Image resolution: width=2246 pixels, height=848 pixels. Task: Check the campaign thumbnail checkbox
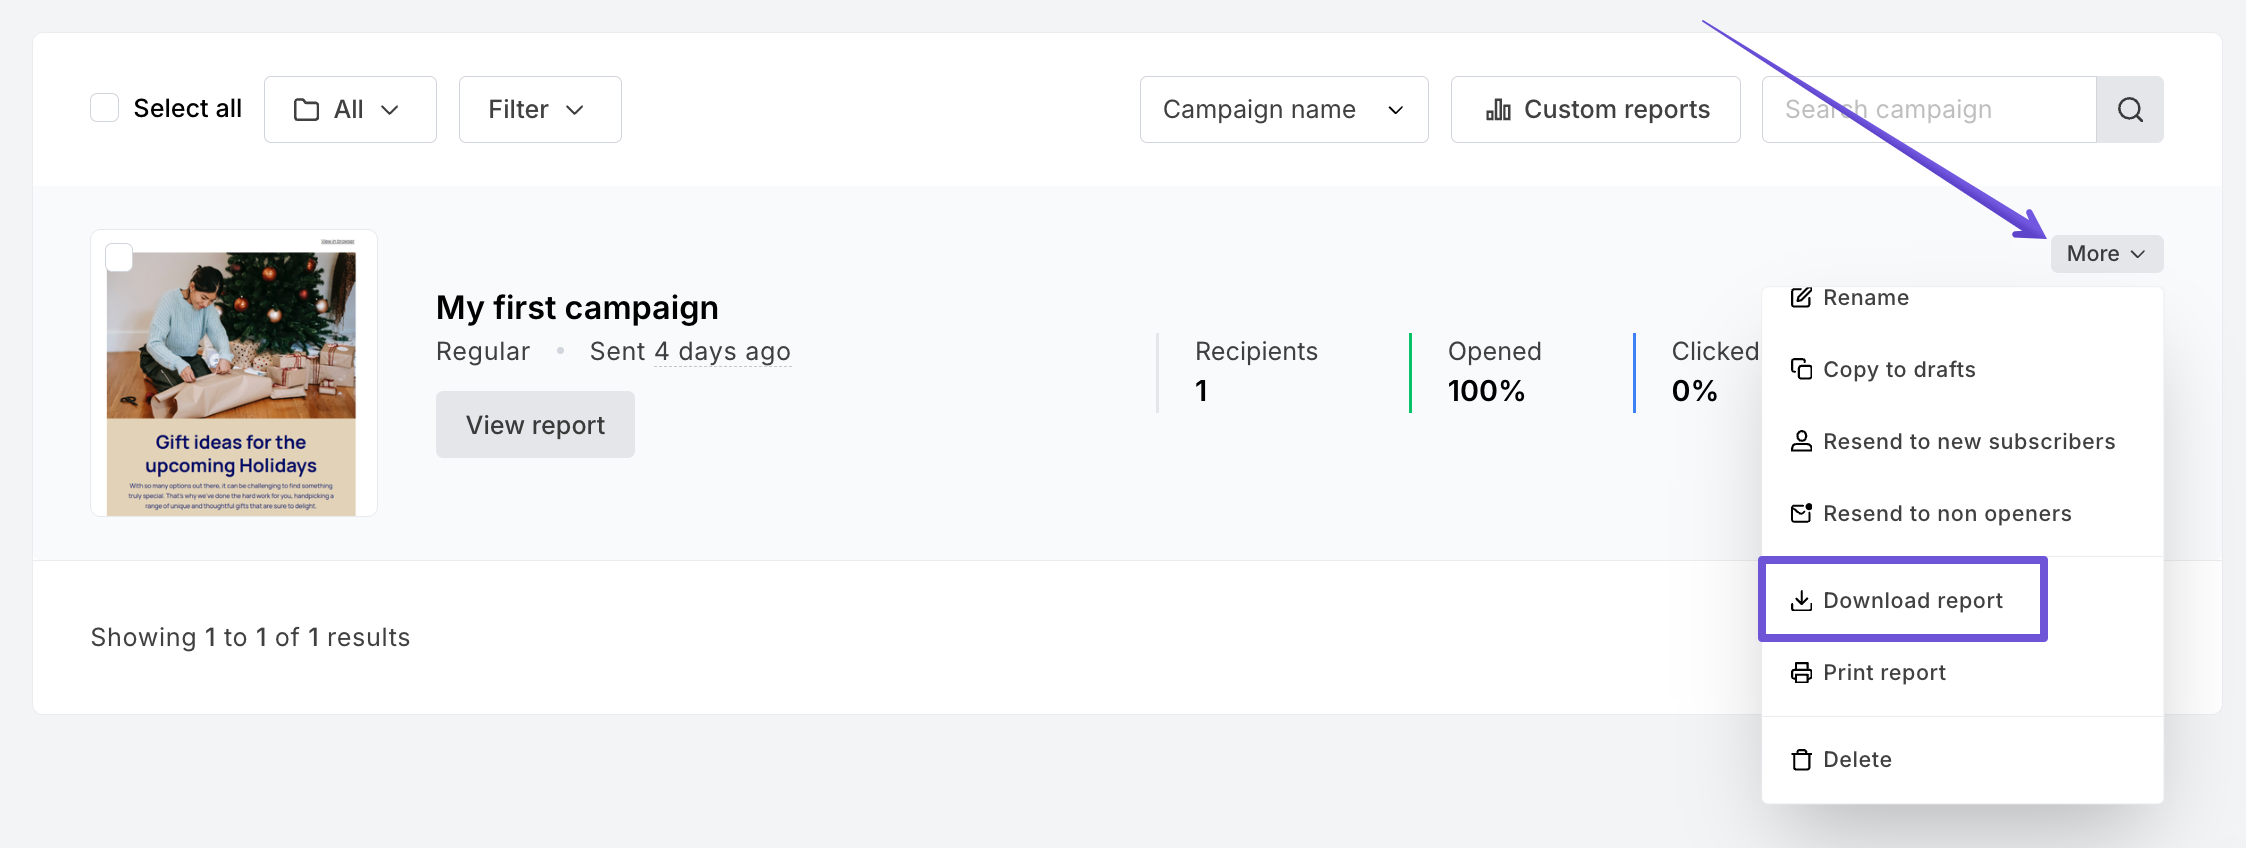coord(119,258)
